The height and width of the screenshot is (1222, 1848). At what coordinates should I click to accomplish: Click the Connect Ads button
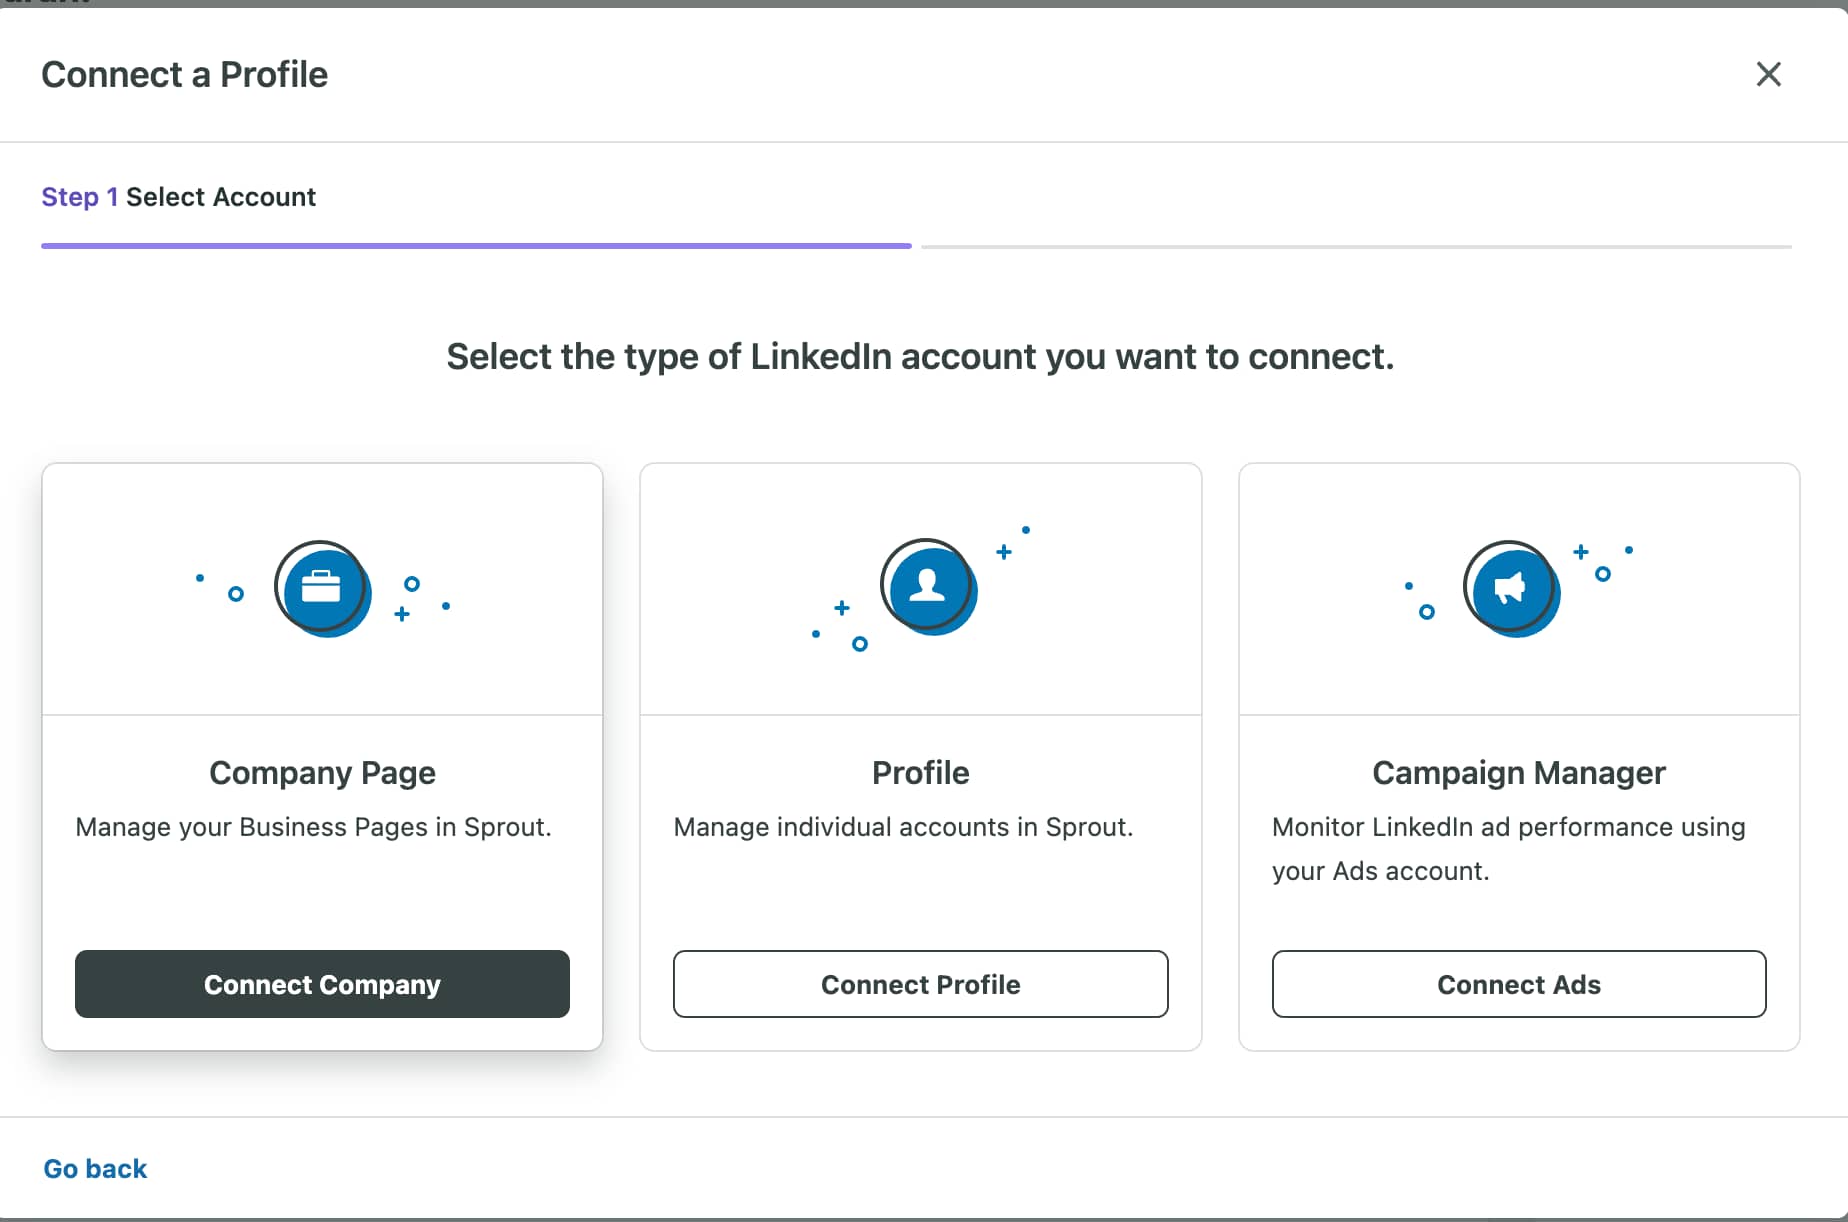click(1518, 984)
